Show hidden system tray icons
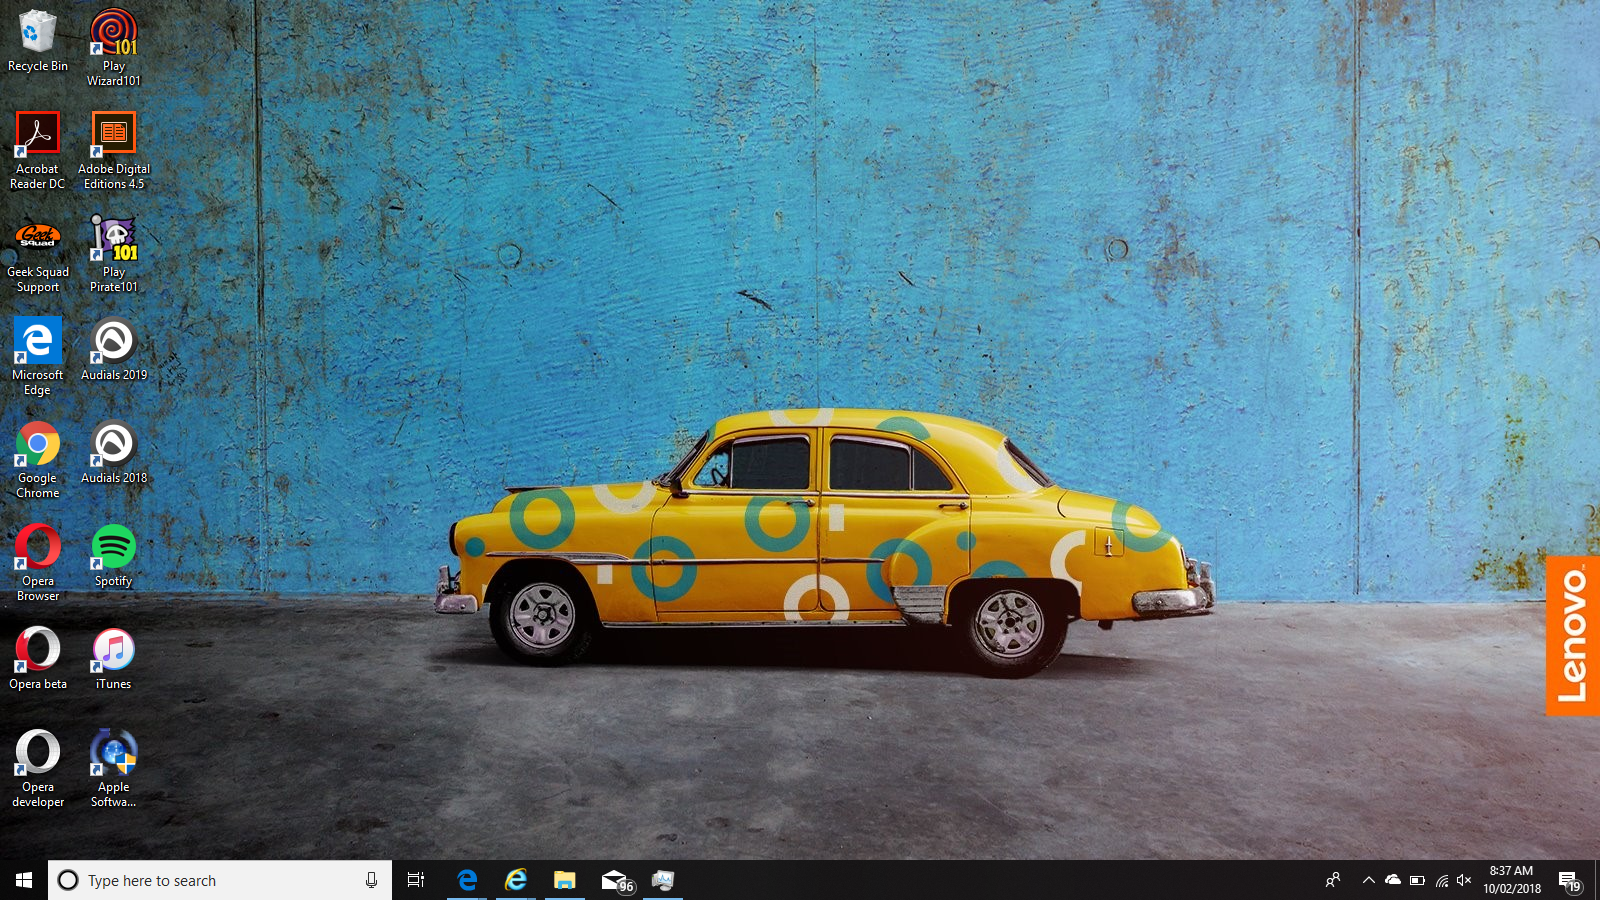Screen dimensions: 1600x900 click(1368, 880)
